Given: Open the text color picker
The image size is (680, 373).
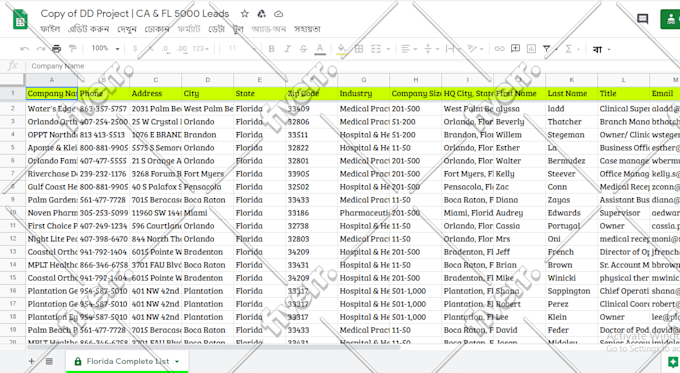Looking at the screenshot, I should pyautogui.click(x=320, y=49).
